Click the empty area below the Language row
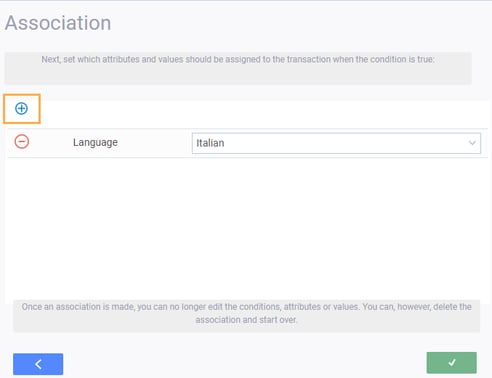 coord(247,228)
